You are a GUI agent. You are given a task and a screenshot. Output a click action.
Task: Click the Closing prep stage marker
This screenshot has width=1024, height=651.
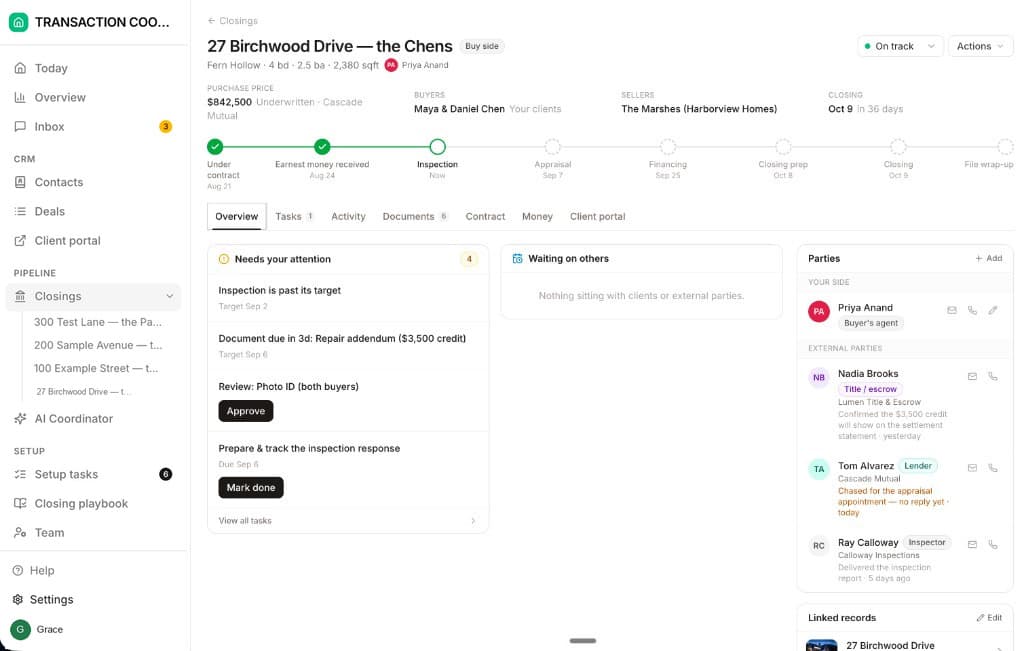pyautogui.click(x=783, y=146)
